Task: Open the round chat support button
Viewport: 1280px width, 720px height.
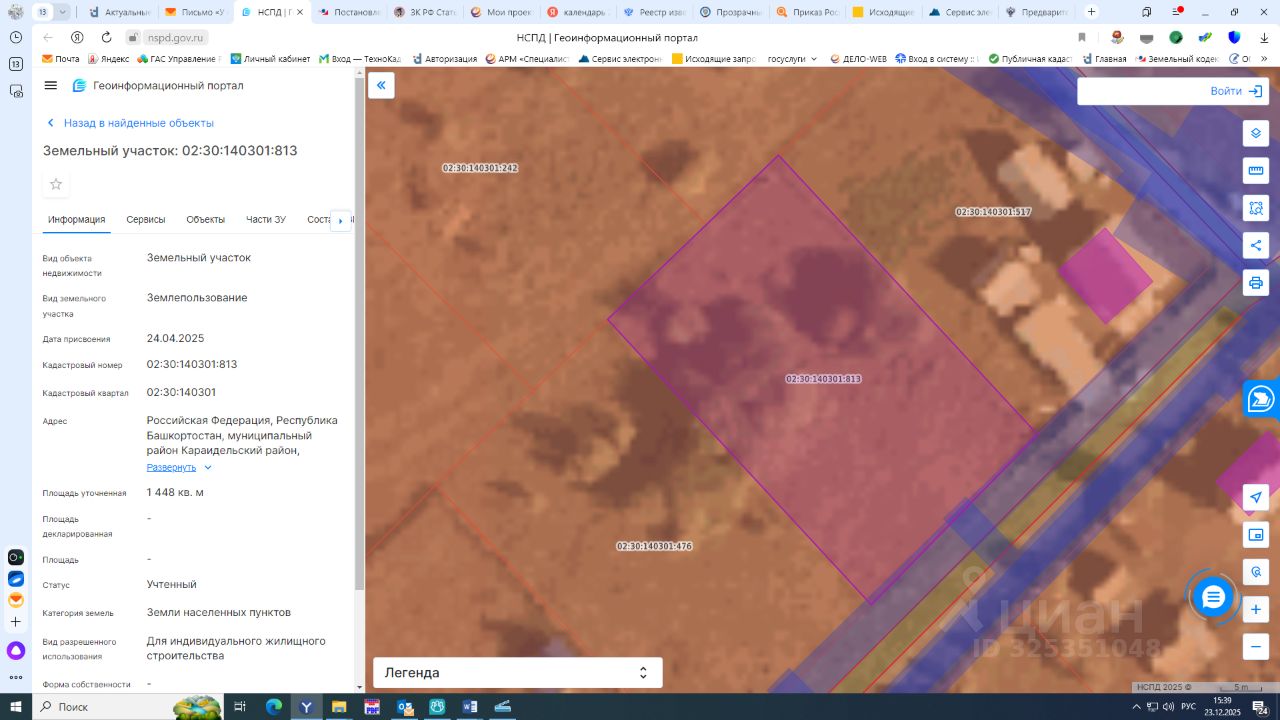Action: 1213,598
